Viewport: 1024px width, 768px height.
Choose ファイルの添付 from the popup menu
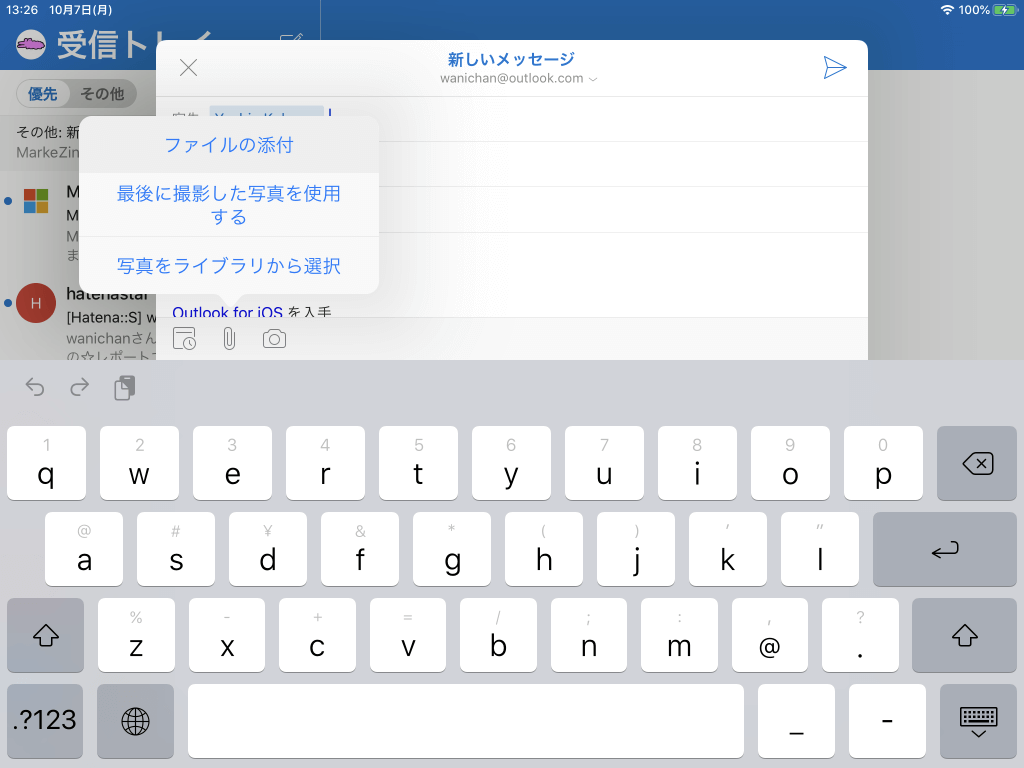click(229, 145)
